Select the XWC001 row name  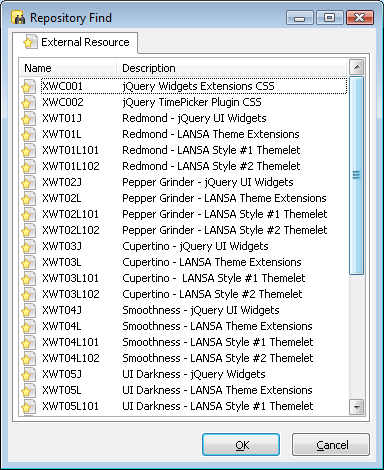[62, 86]
